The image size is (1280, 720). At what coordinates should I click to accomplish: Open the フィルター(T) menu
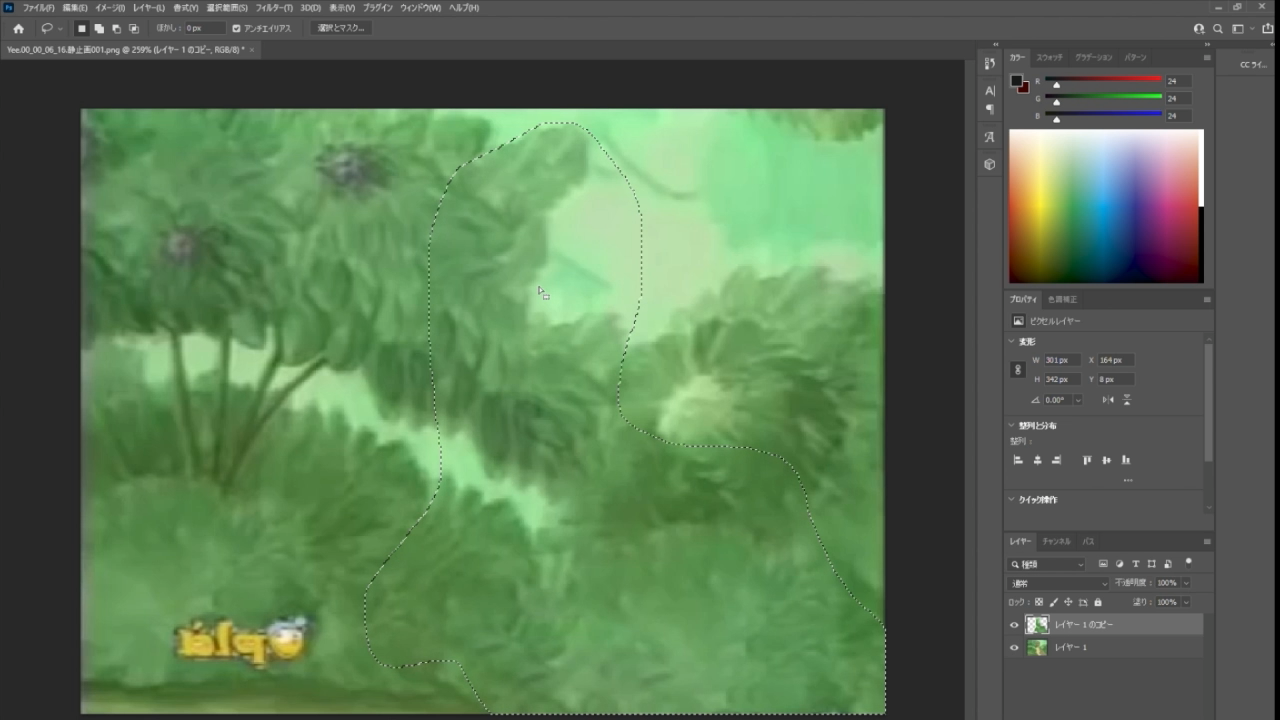[x=273, y=7]
